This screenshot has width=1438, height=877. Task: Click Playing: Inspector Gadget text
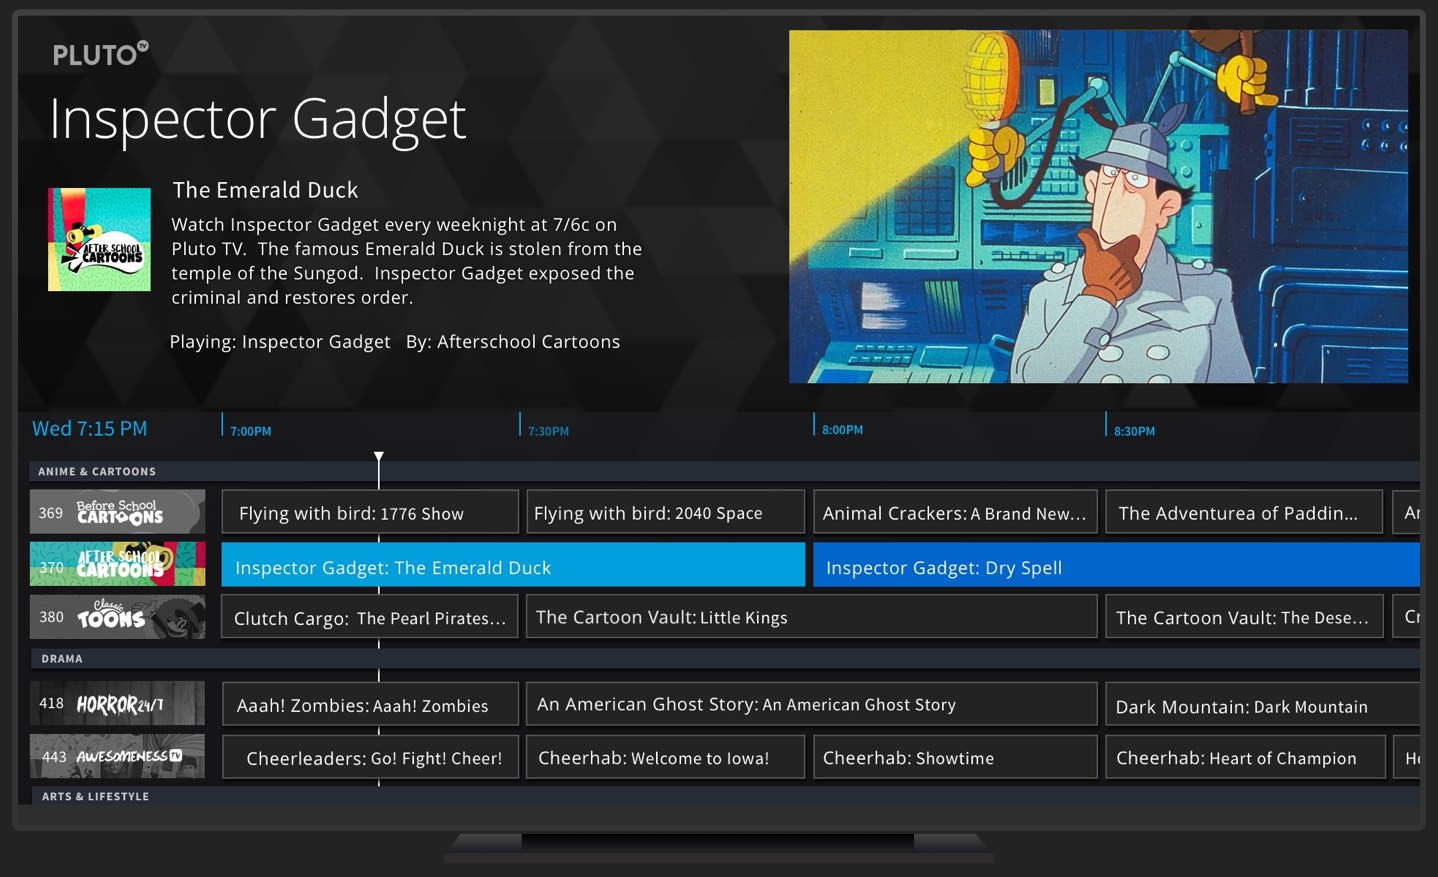tap(280, 342)
